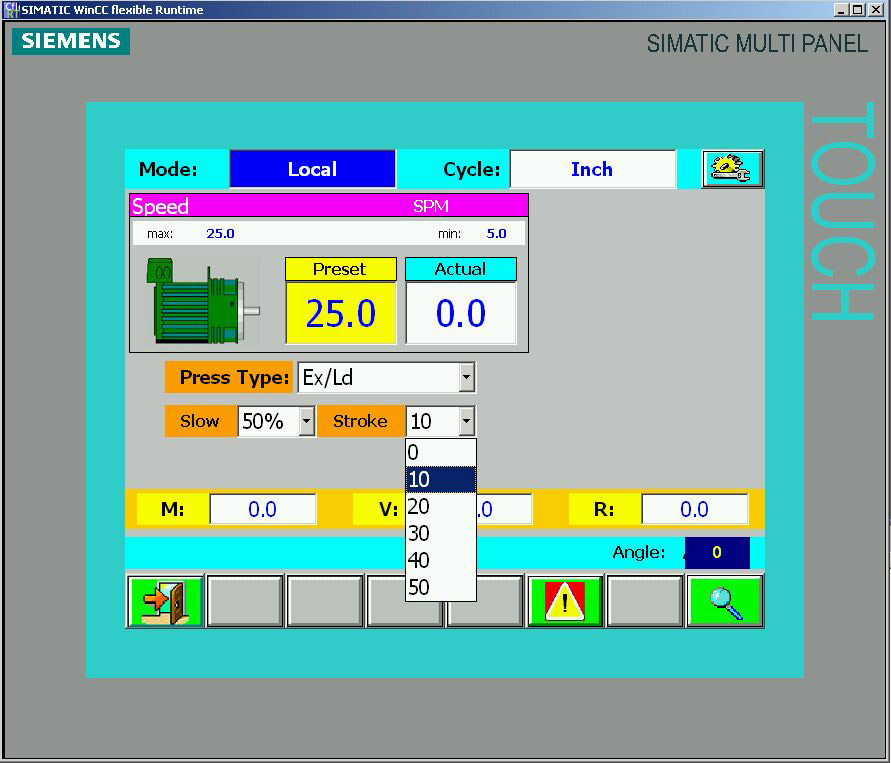Click the Actual speed value 0.0
891x763 pixels.
pos(461,313)
